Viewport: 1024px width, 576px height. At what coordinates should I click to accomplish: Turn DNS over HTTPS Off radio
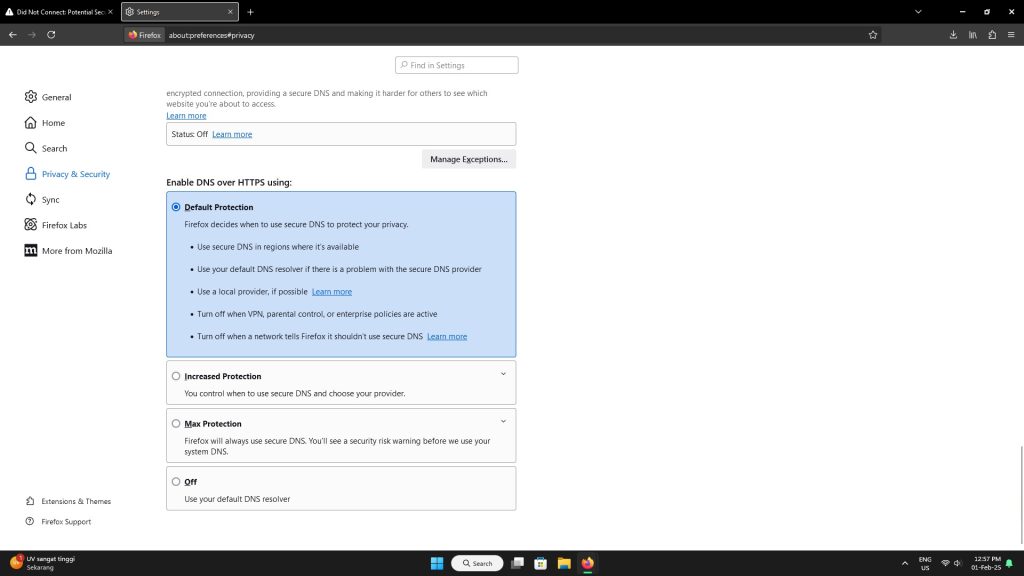click(176, 481)
